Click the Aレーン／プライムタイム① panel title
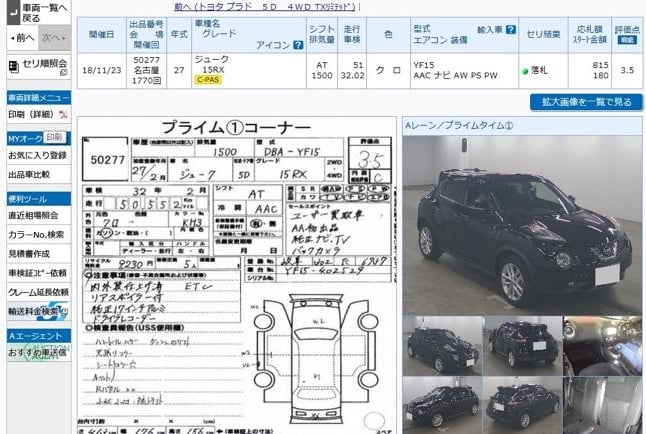 click(459, 126)
